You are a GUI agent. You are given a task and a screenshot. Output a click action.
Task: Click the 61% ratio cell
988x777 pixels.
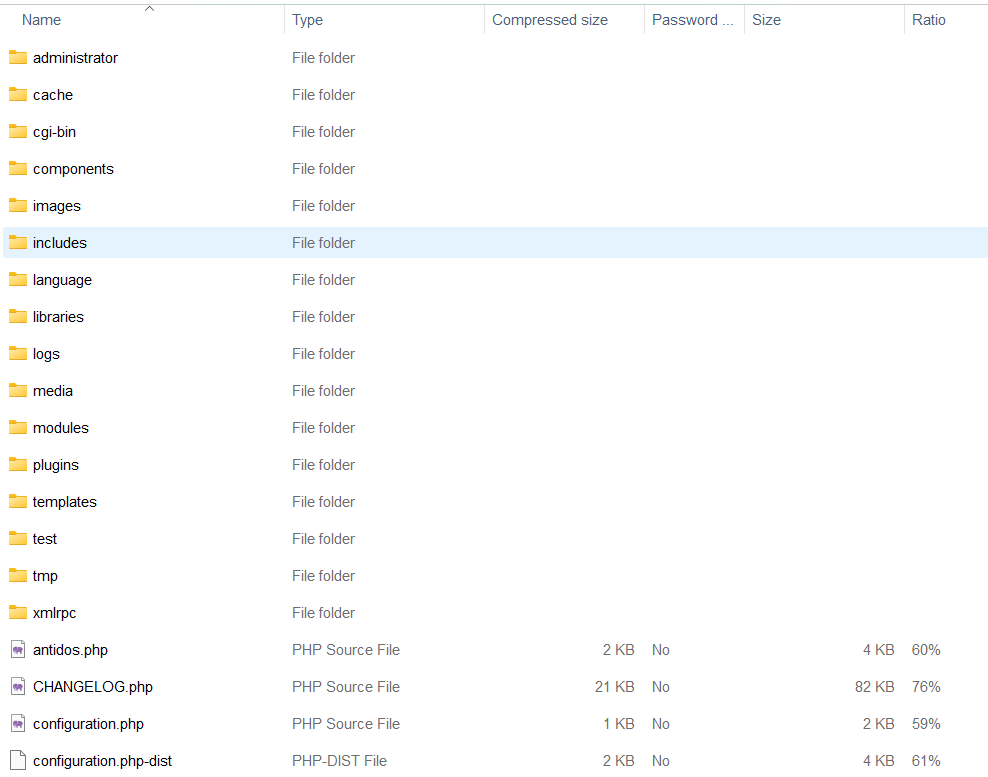pos(926,761)
